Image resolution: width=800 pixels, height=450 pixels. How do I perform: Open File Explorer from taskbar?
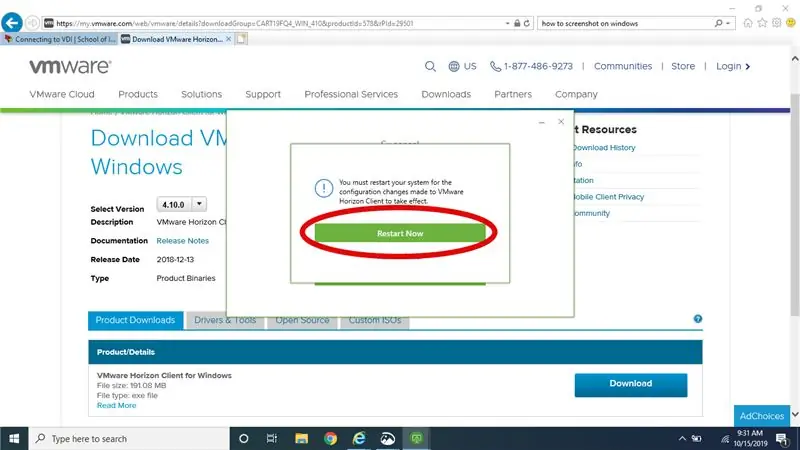(302, 439)
